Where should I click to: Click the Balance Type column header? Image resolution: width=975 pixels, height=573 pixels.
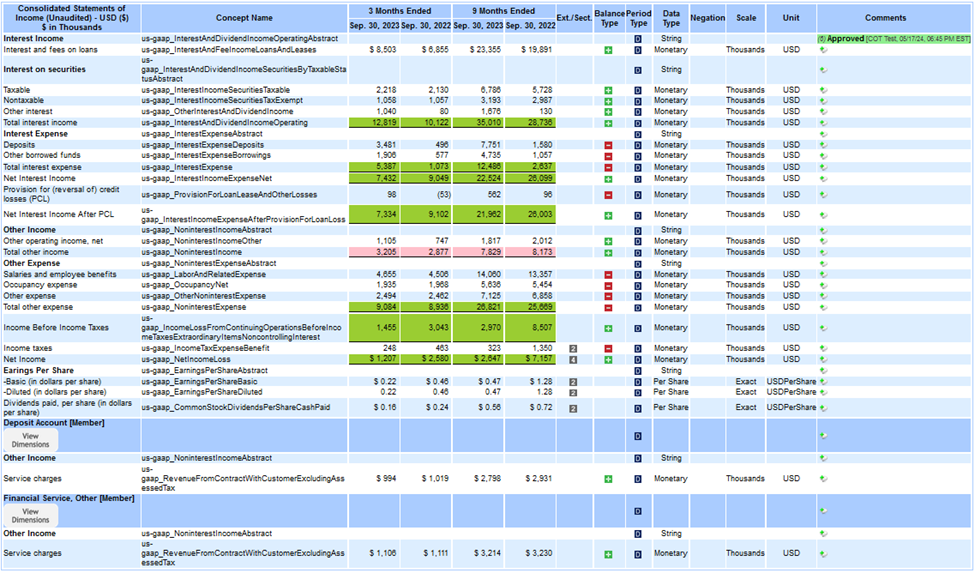pos(608,17)
